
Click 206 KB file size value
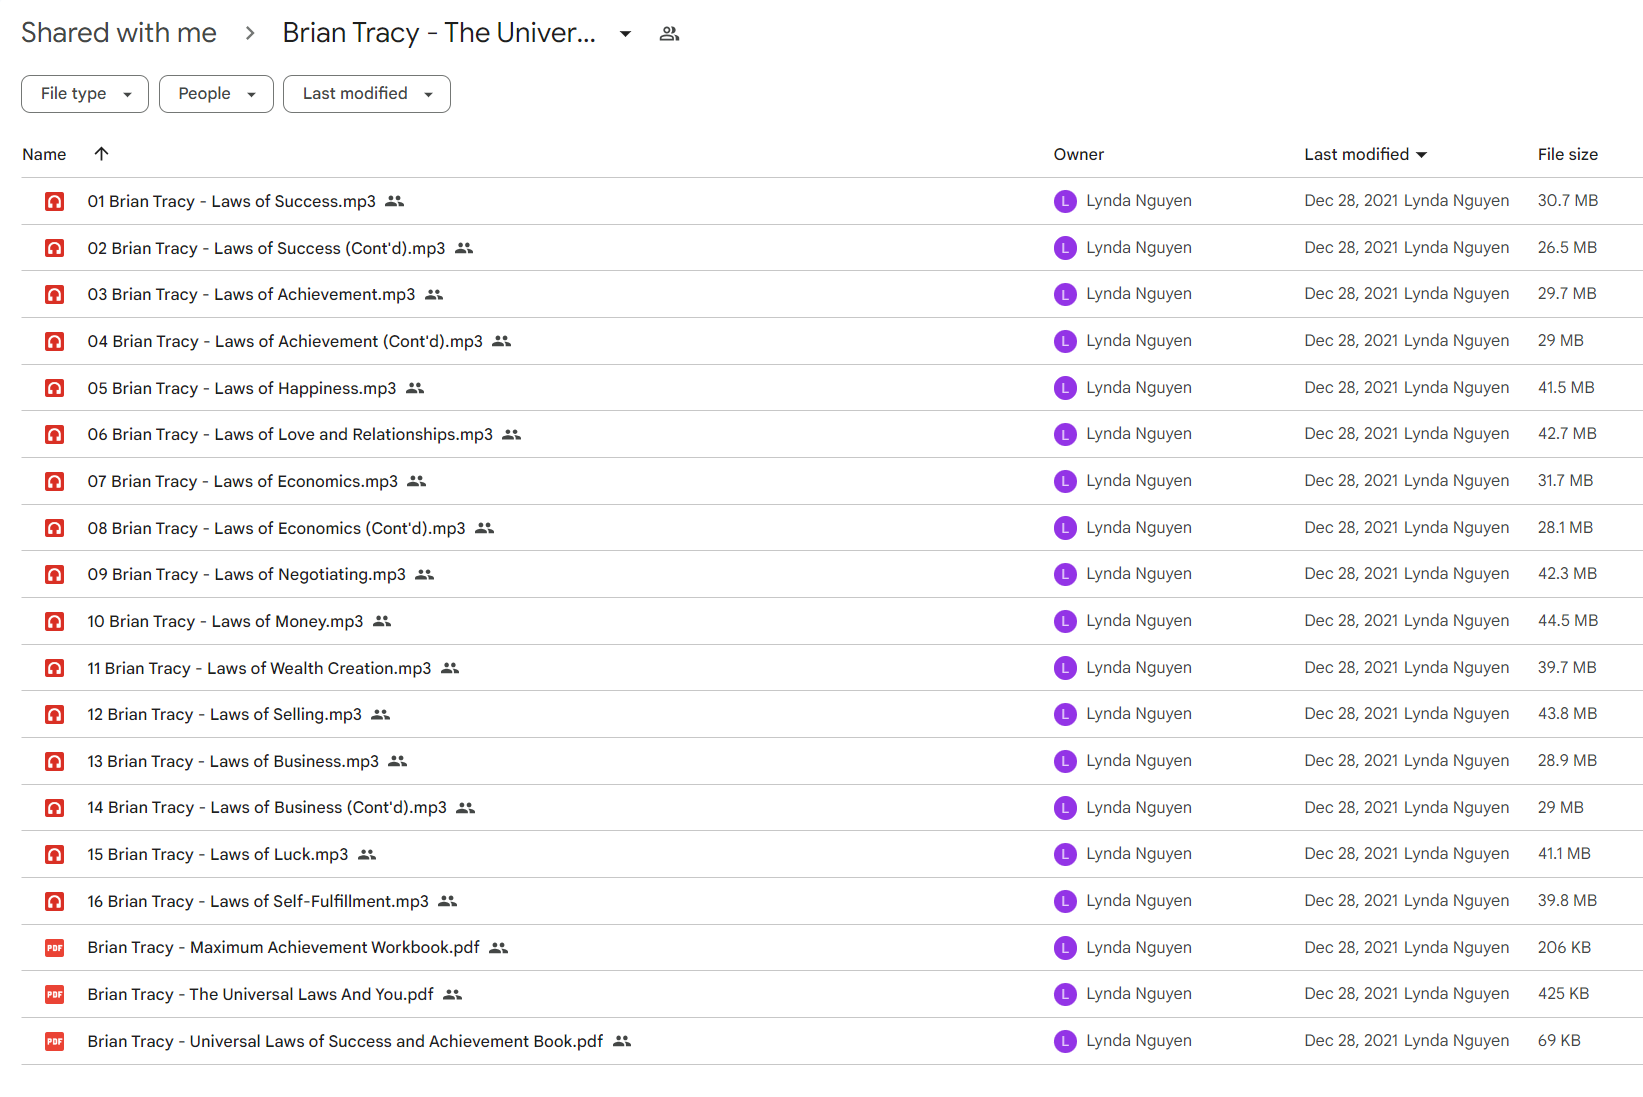click(1564, 948)
